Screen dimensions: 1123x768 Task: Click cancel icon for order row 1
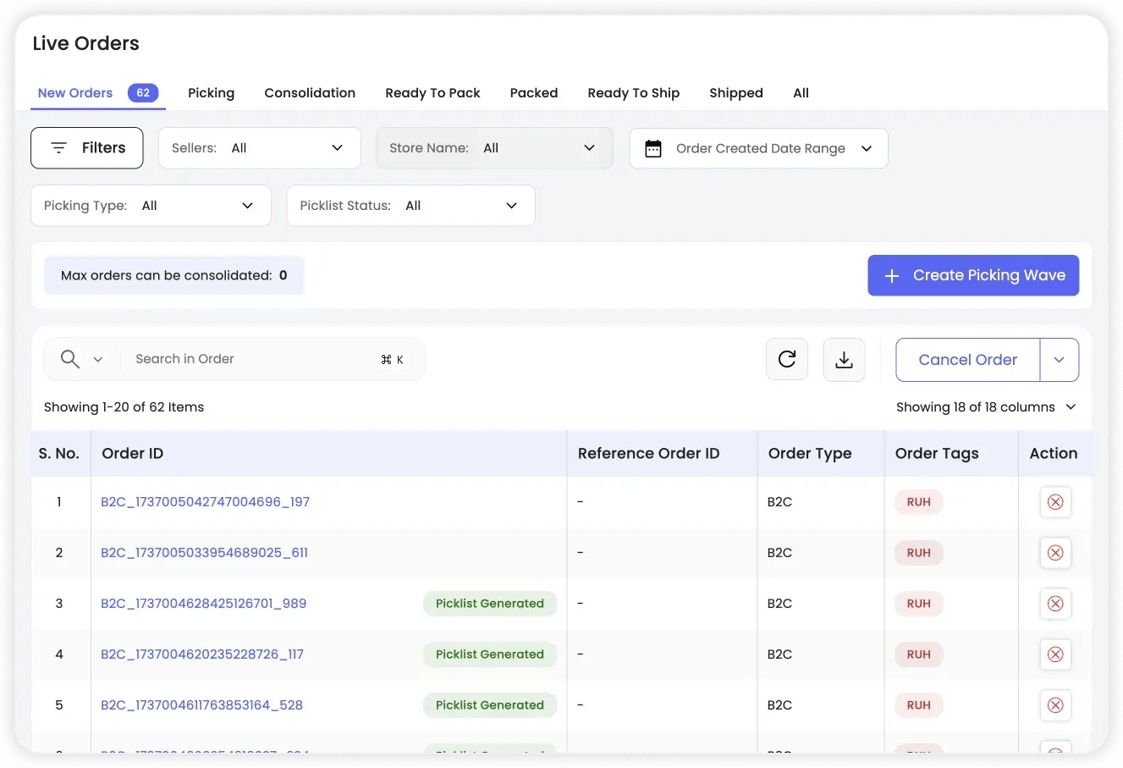click(1054, 502)
